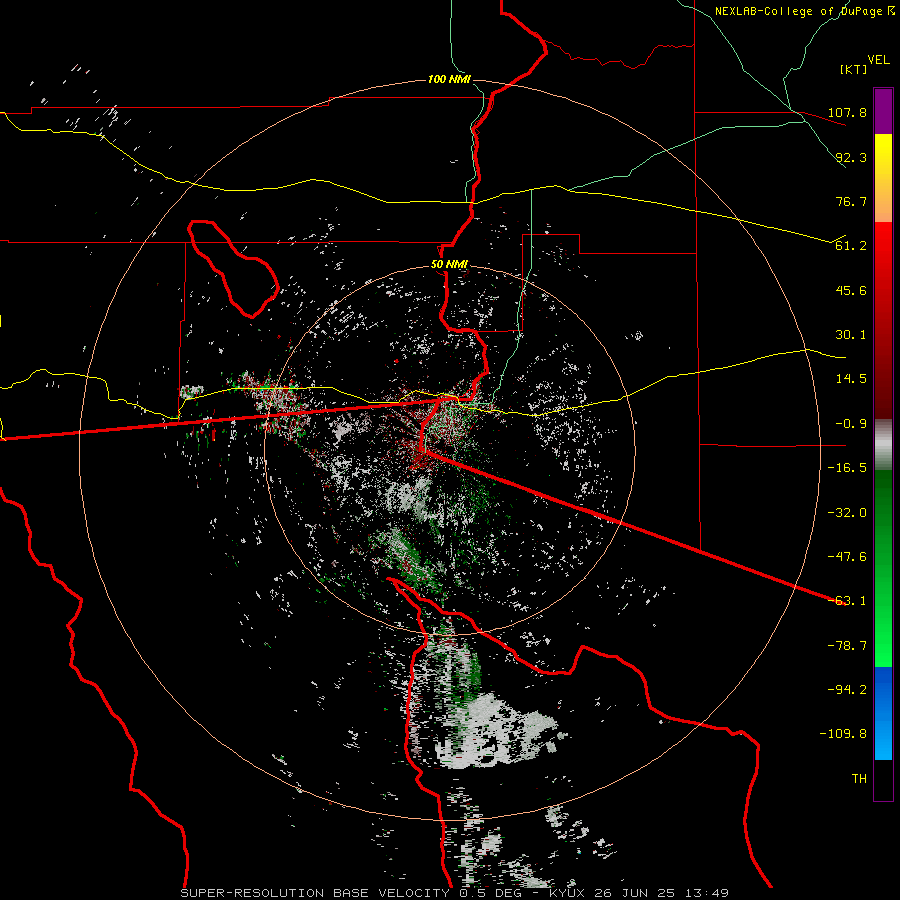This screenshot has height=900, width=900.
Task: Click the -109.8 legend value
Action: 843,734
